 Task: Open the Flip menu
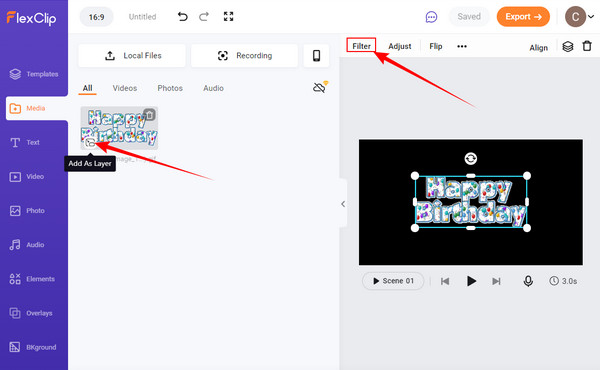pos(435,46)
